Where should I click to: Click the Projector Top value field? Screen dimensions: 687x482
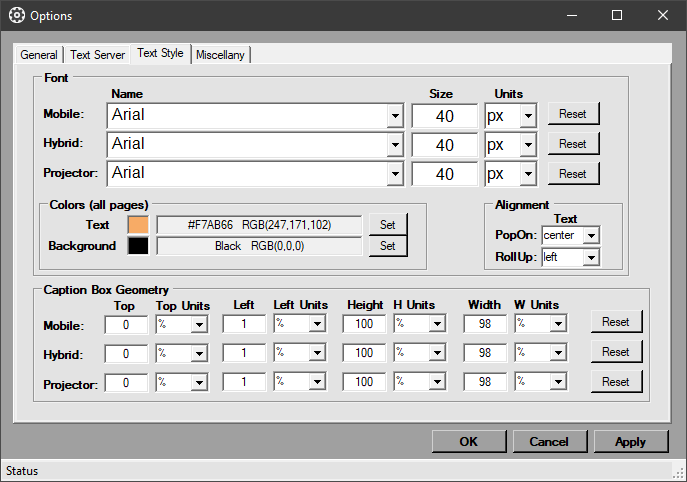pyautogui.click(x=126, y=383)
